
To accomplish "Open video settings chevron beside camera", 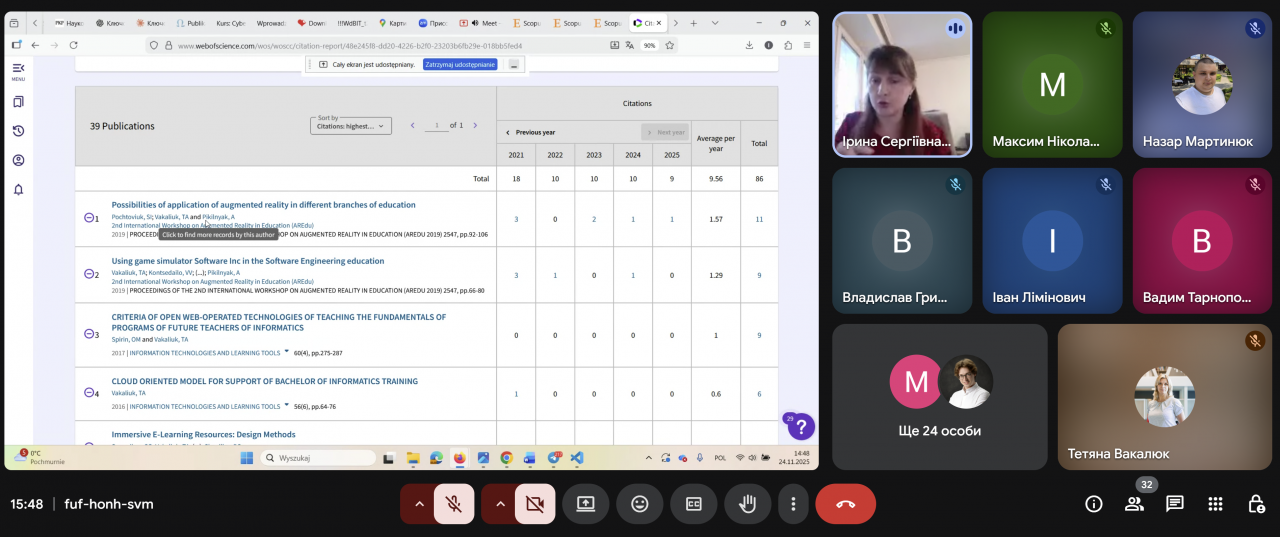I will click(x=499, y=504).
